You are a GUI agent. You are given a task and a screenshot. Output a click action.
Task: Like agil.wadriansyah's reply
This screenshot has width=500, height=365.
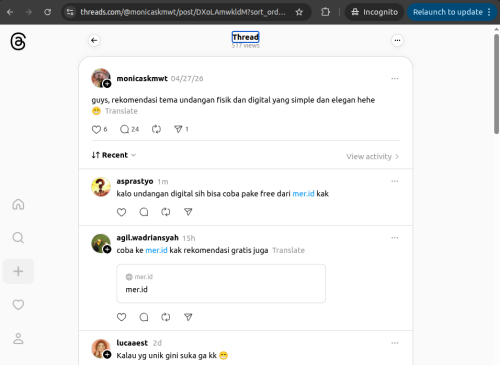click(121, 317)
